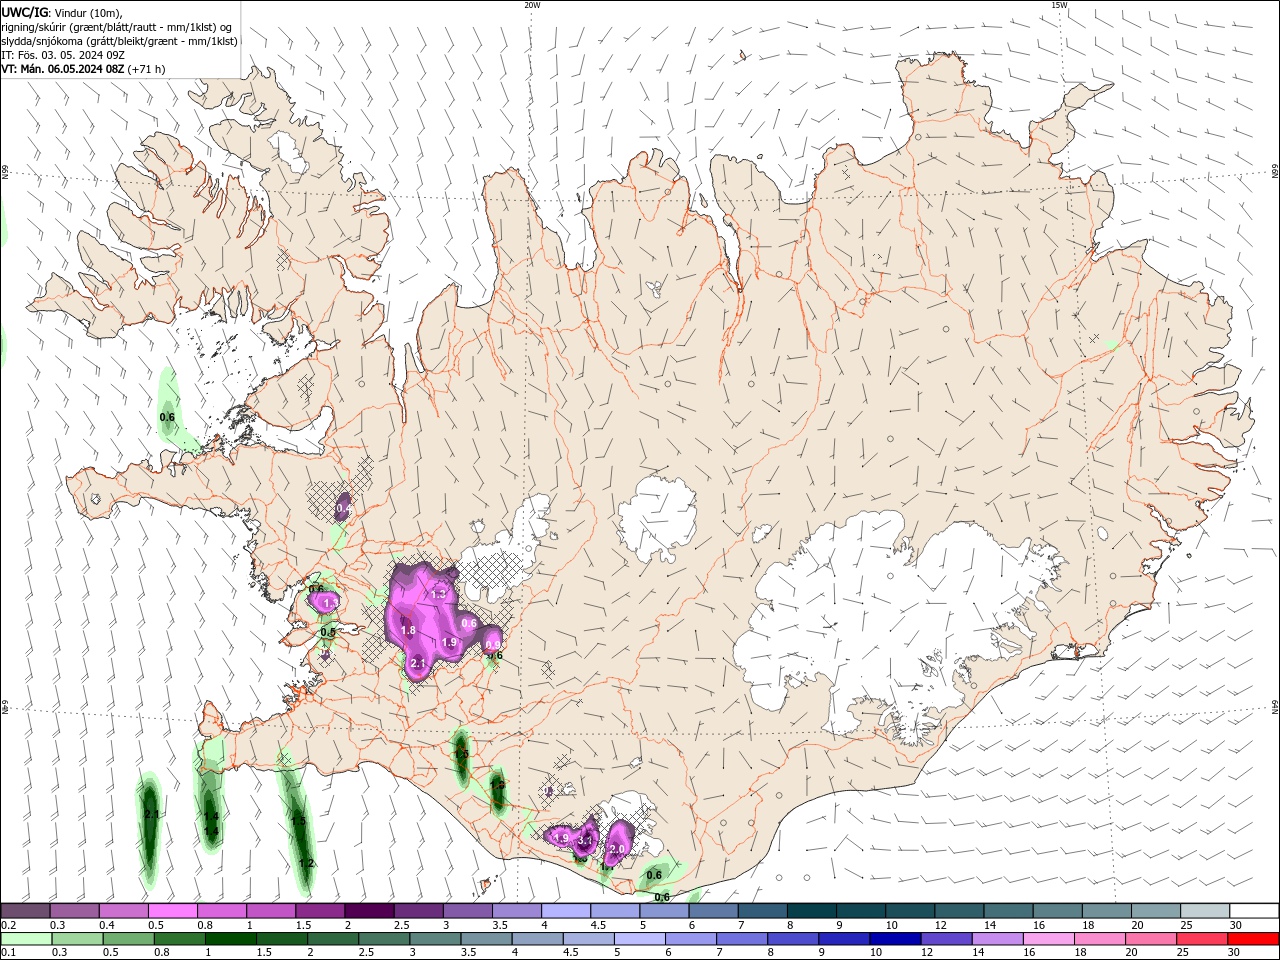
Task: Pick the 0.2 swatch in the snow legend
Action: click(x=25, y=911)
